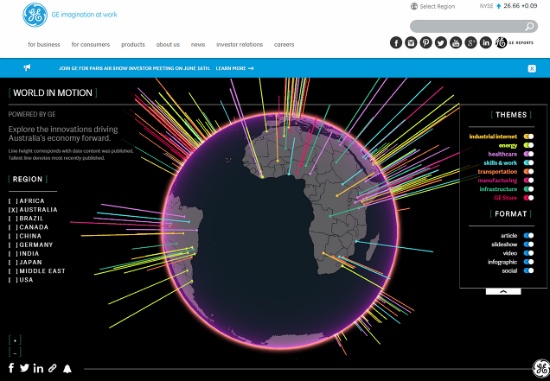Disable the healthcare theme toggle

tap(529, 154)
